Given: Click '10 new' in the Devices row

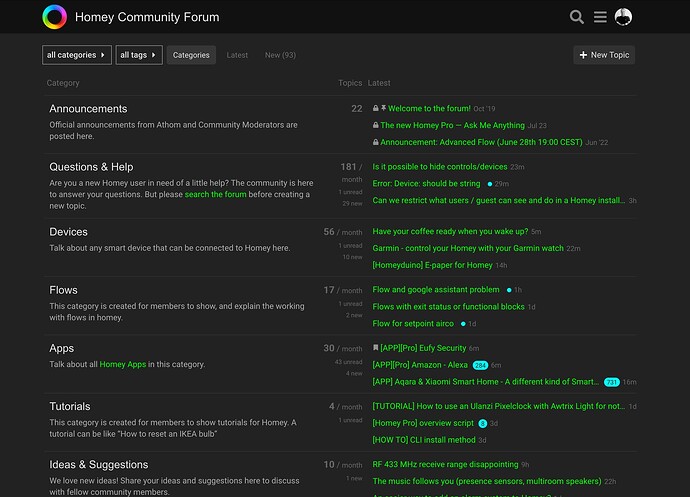Looking at the screenshot, I should (x=352, y=257).
